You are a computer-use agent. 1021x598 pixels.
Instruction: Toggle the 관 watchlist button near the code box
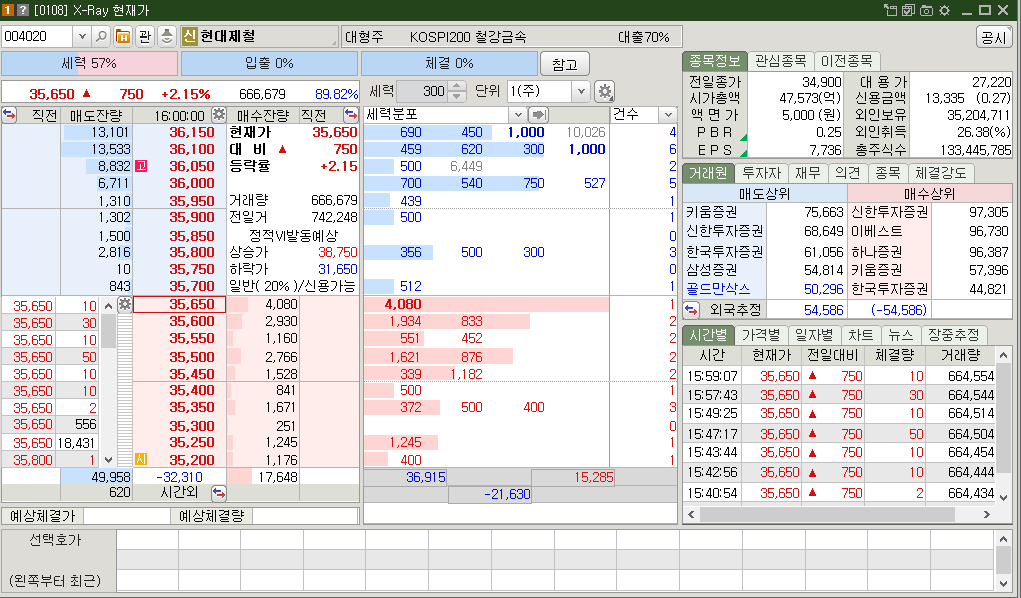click(145, 36)
